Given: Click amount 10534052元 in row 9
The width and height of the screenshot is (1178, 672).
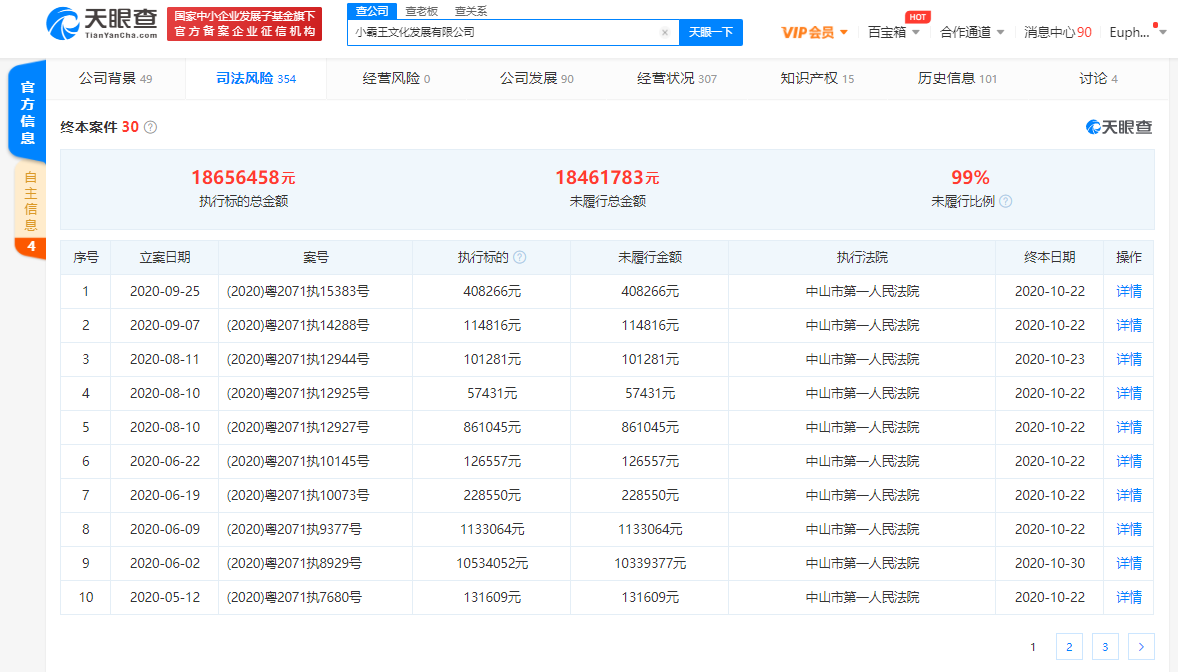Looking at the screenshot, I should (x=492, y=563).
